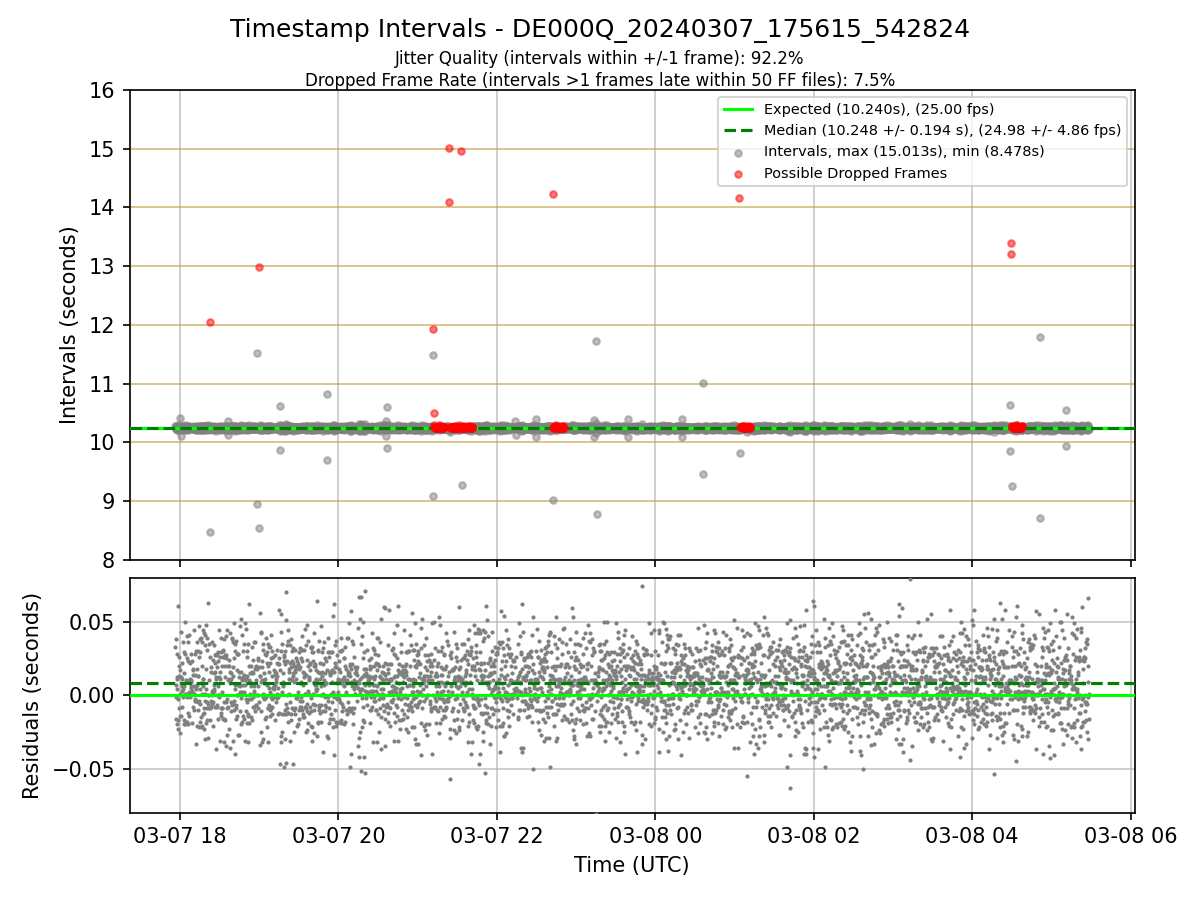
Task: Click the gray interval point near 11.8 seconds after 03-08 04
Action: click(x=1040, y=337)
